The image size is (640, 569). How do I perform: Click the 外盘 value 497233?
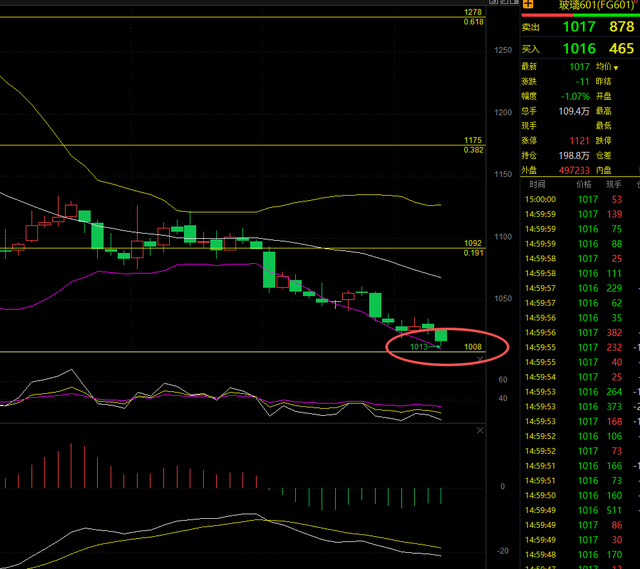point(574,170)
